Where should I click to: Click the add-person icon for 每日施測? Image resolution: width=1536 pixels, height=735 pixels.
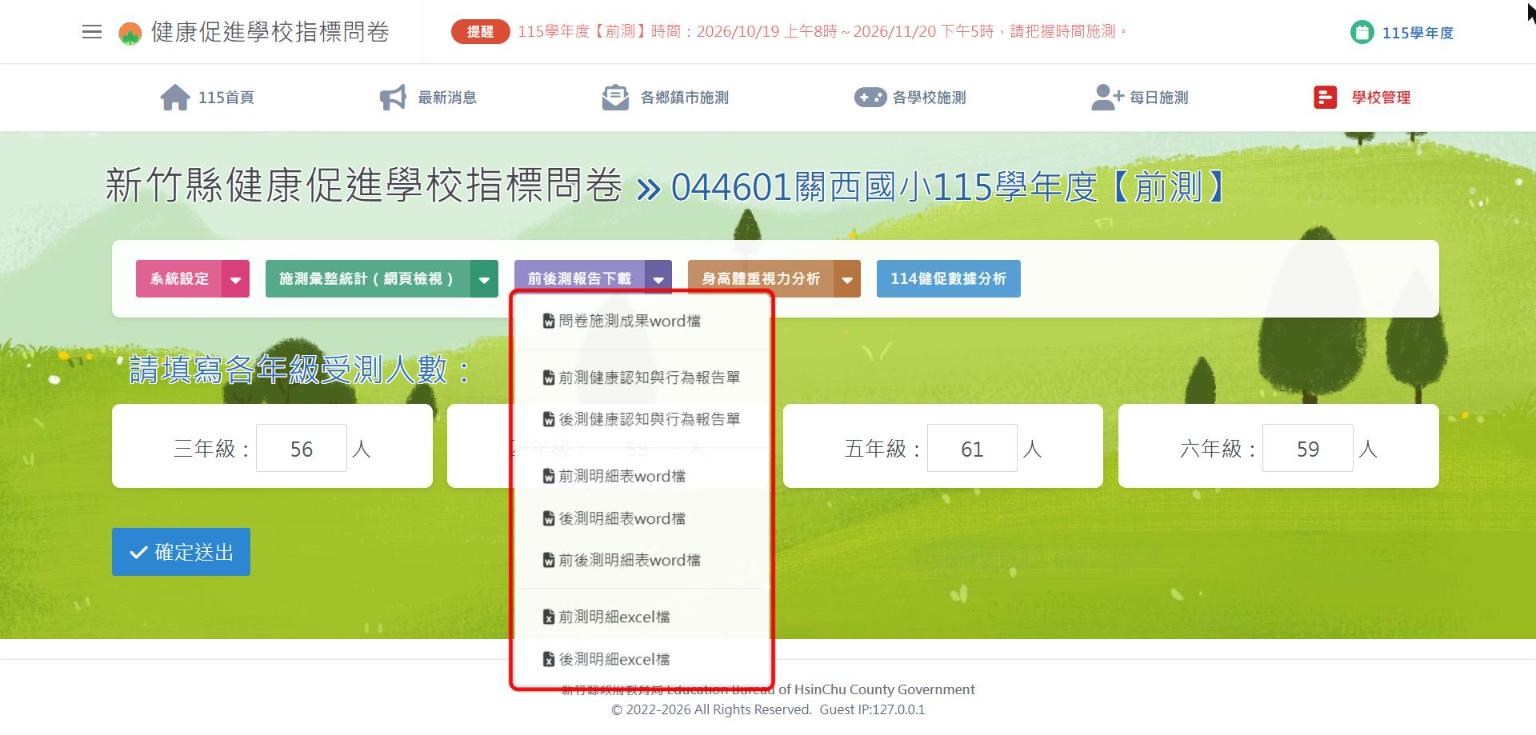(x=1107, y=97)
